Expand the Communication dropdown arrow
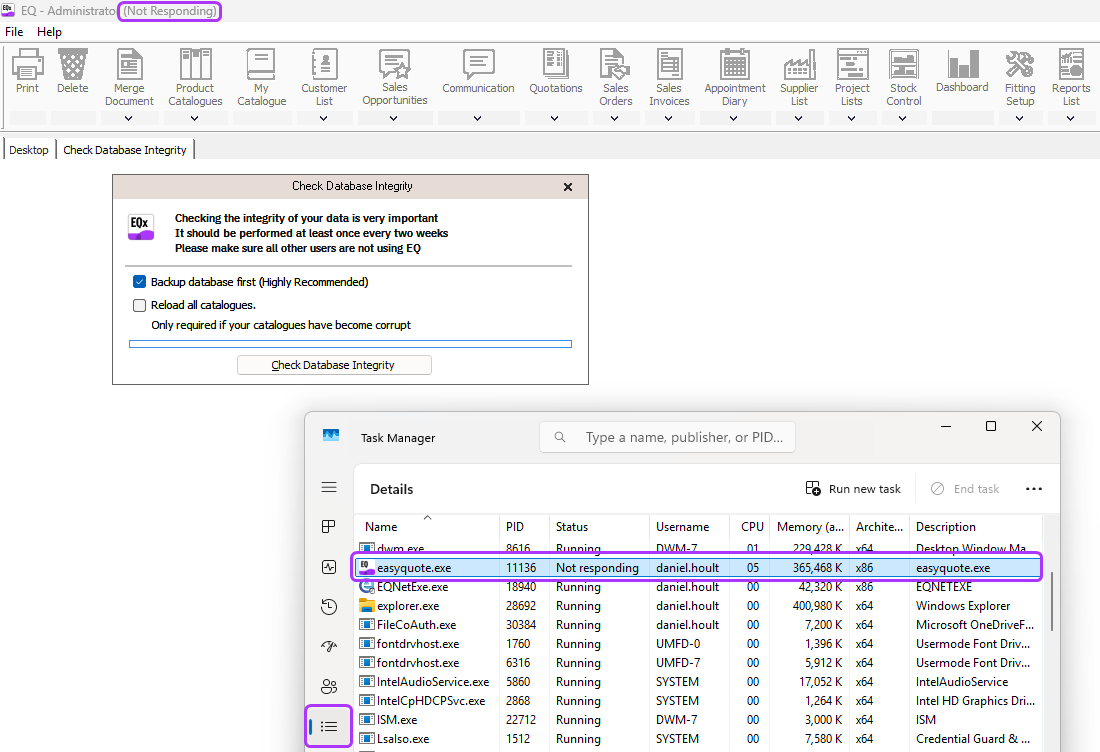The height and width of the screenshot is (752, 1100). (478, 119)
